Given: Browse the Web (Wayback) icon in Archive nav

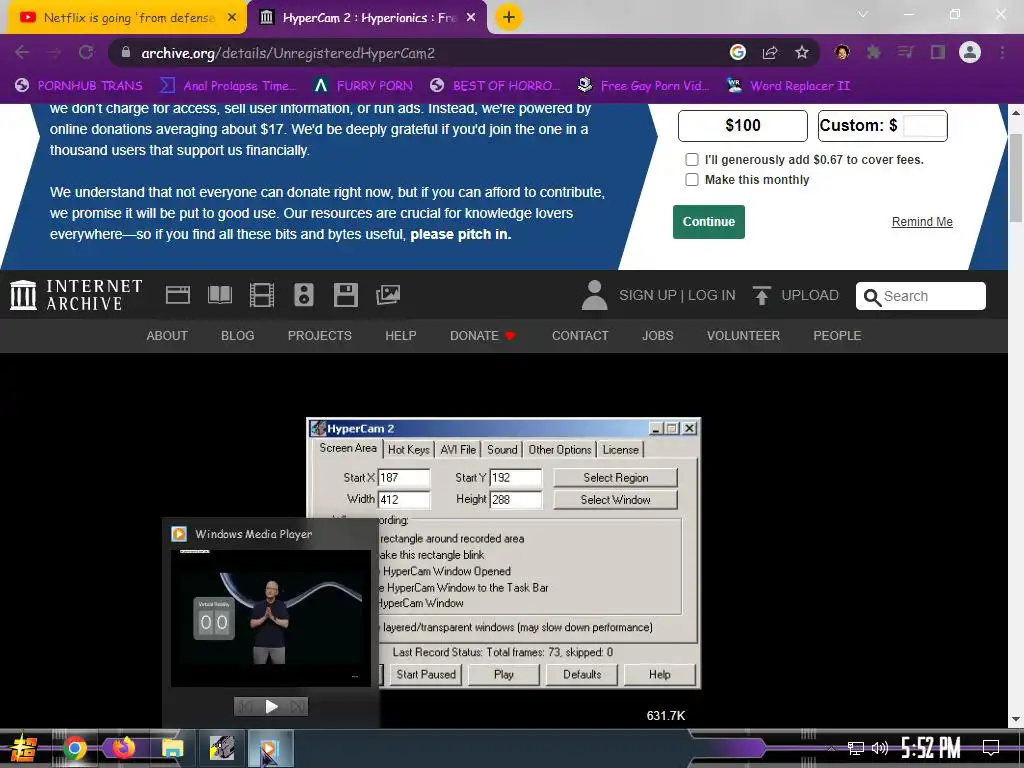Looking at the screenshot, I should pyautogui.click(x=178, y=295).
